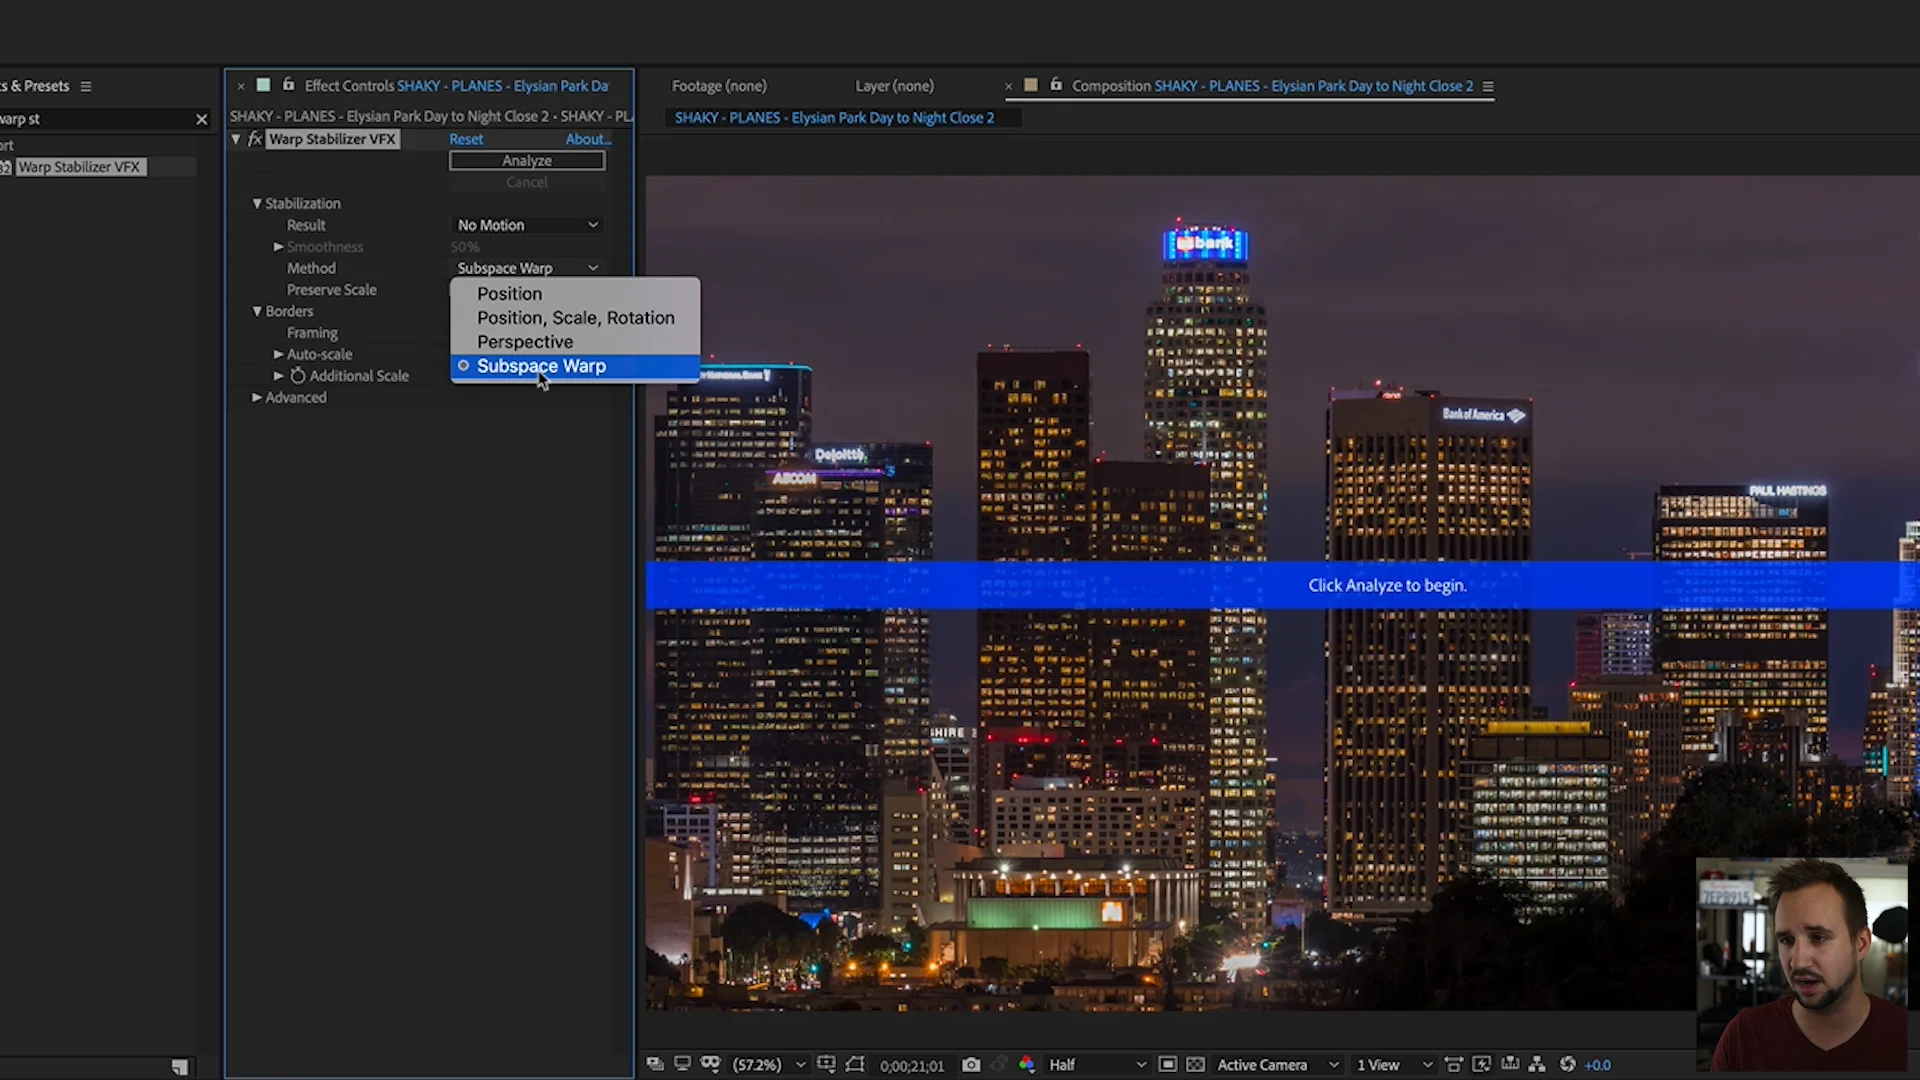Open the resolution dropdown set to Half

[x=1096, y=1065]
